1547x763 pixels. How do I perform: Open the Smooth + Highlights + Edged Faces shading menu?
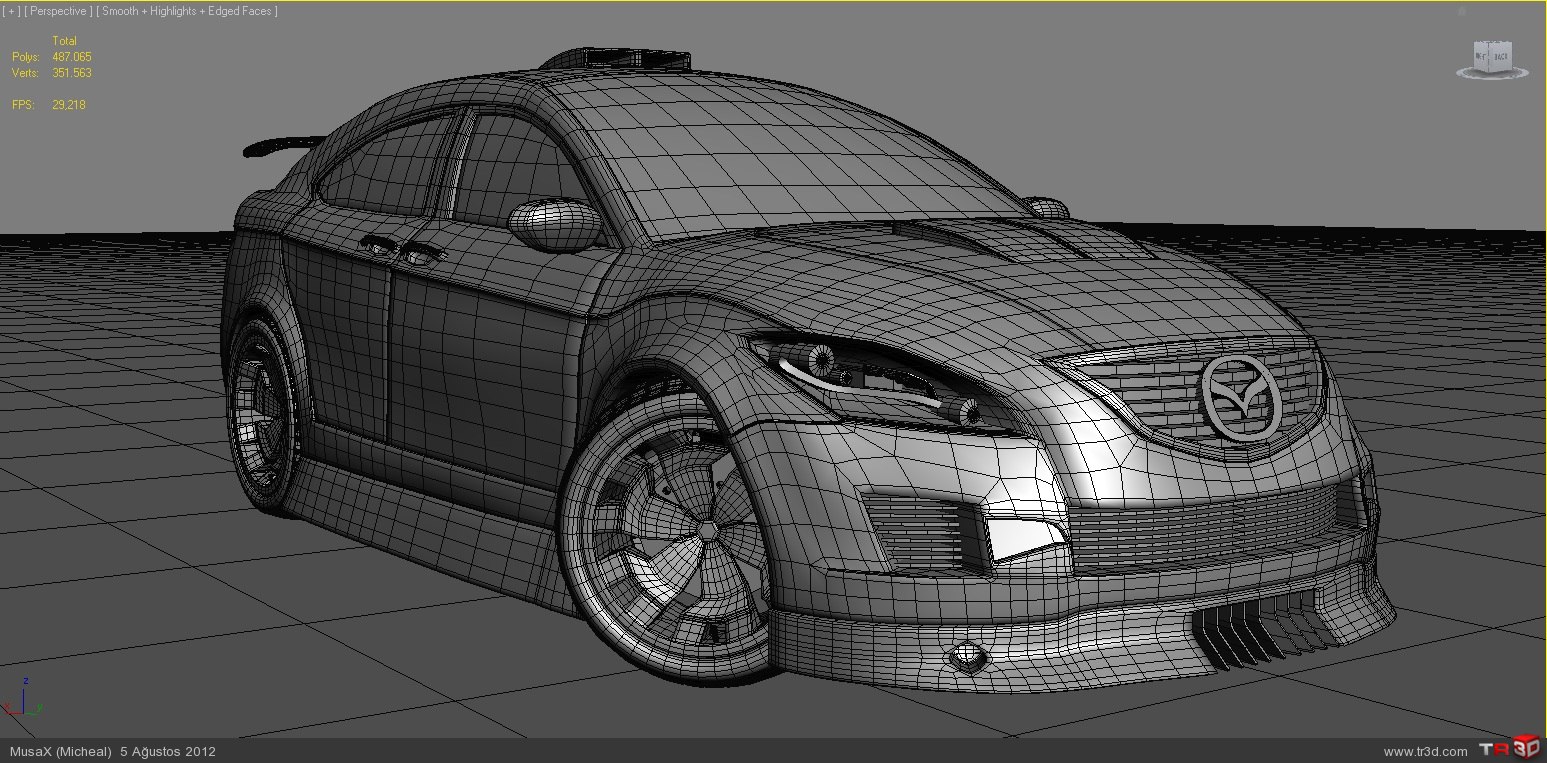(x=188, y=11)
